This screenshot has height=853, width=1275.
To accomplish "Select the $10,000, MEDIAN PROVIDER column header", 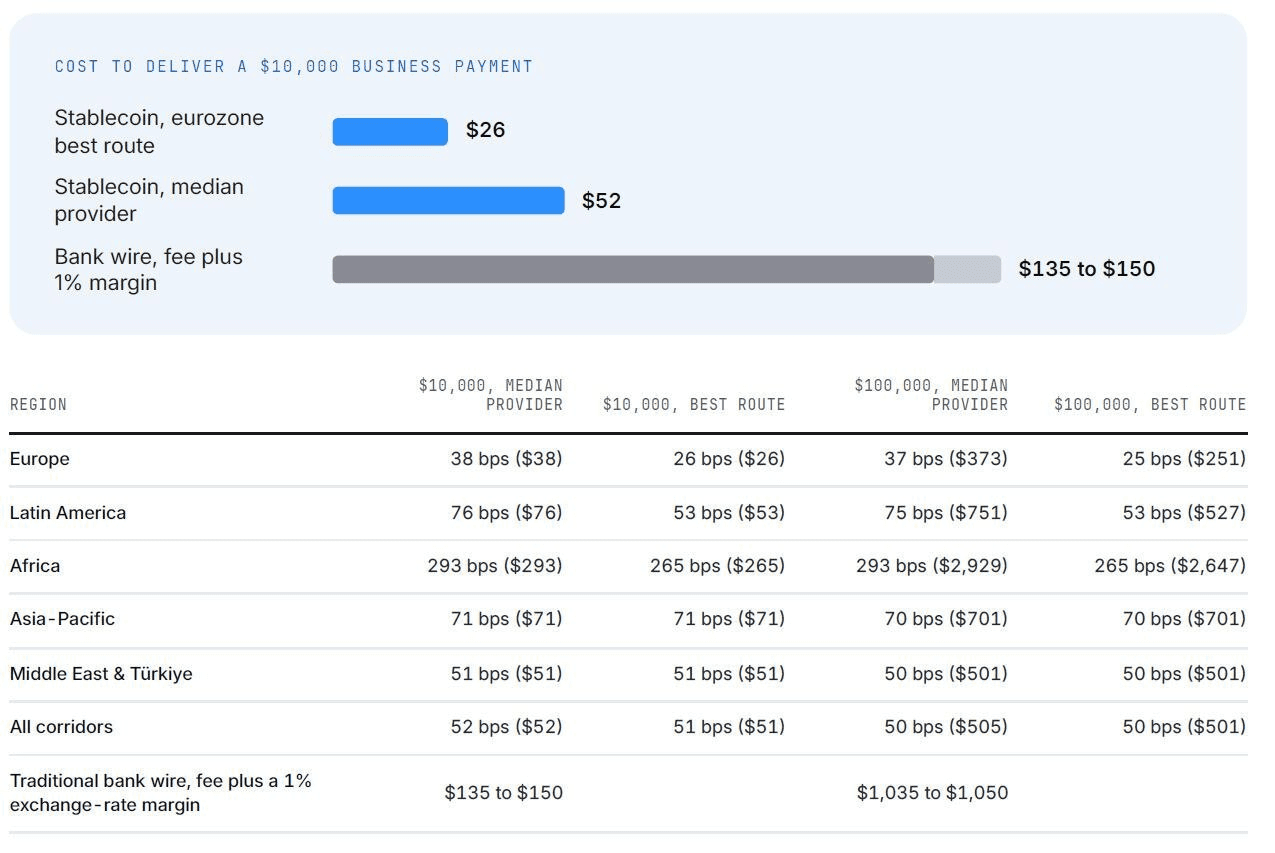I will pos(491,395).
